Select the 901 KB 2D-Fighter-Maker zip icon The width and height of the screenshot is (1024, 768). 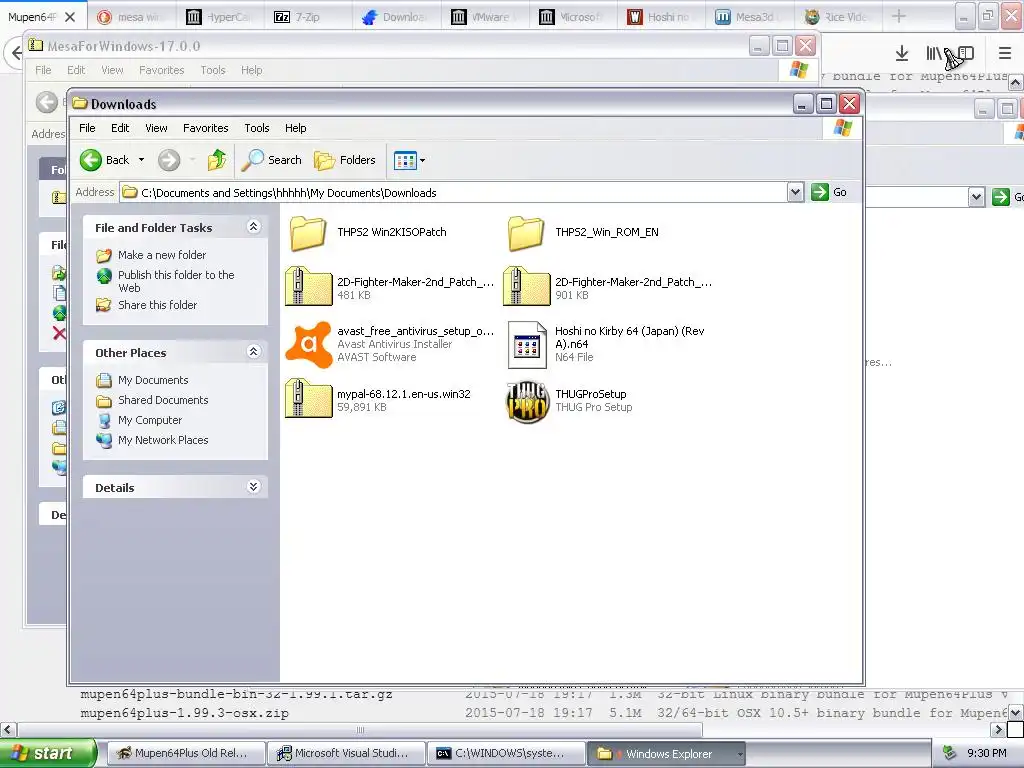tap(526, 286)
